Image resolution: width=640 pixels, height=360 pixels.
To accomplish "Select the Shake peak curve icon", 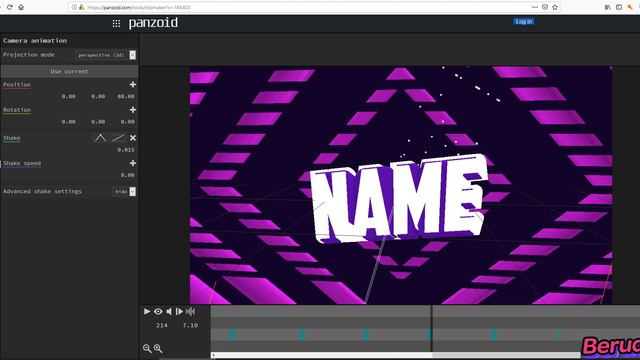I will pos(100,138).
